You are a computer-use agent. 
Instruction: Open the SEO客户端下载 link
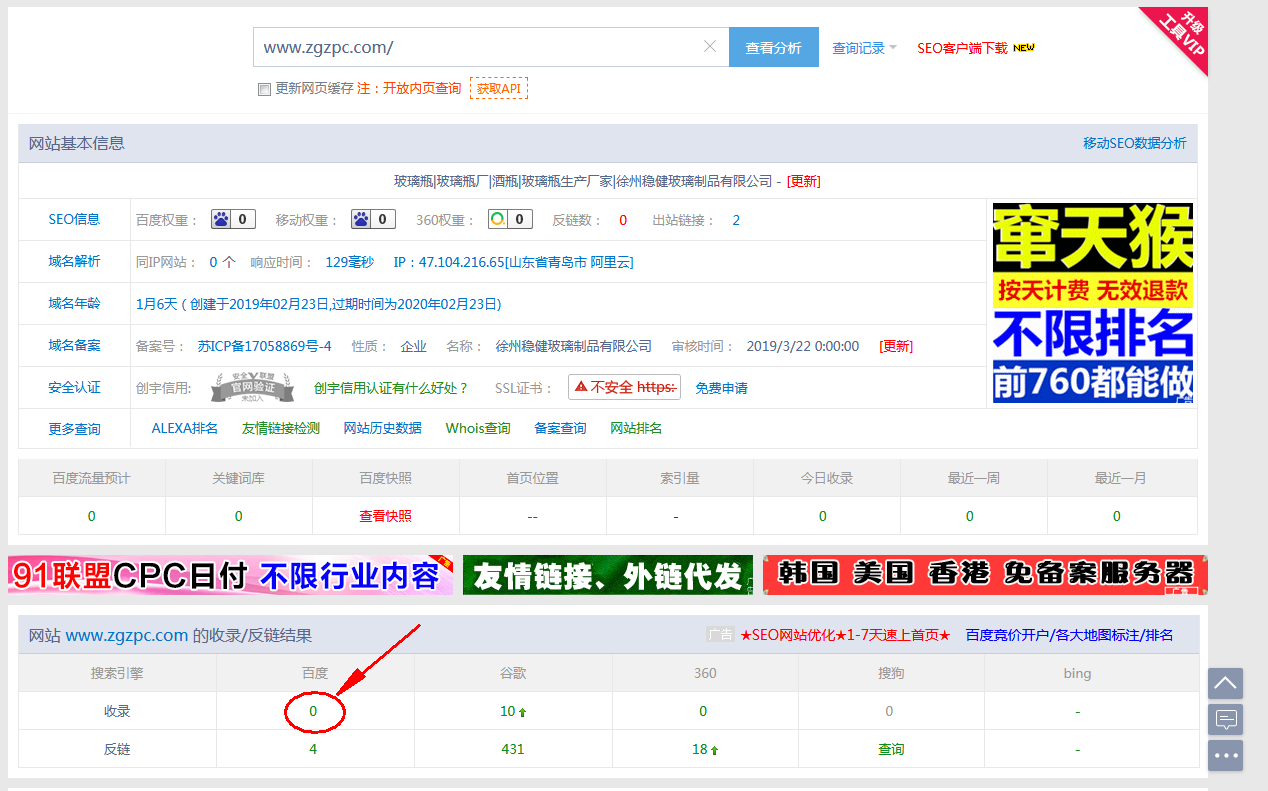coord(962,48)
